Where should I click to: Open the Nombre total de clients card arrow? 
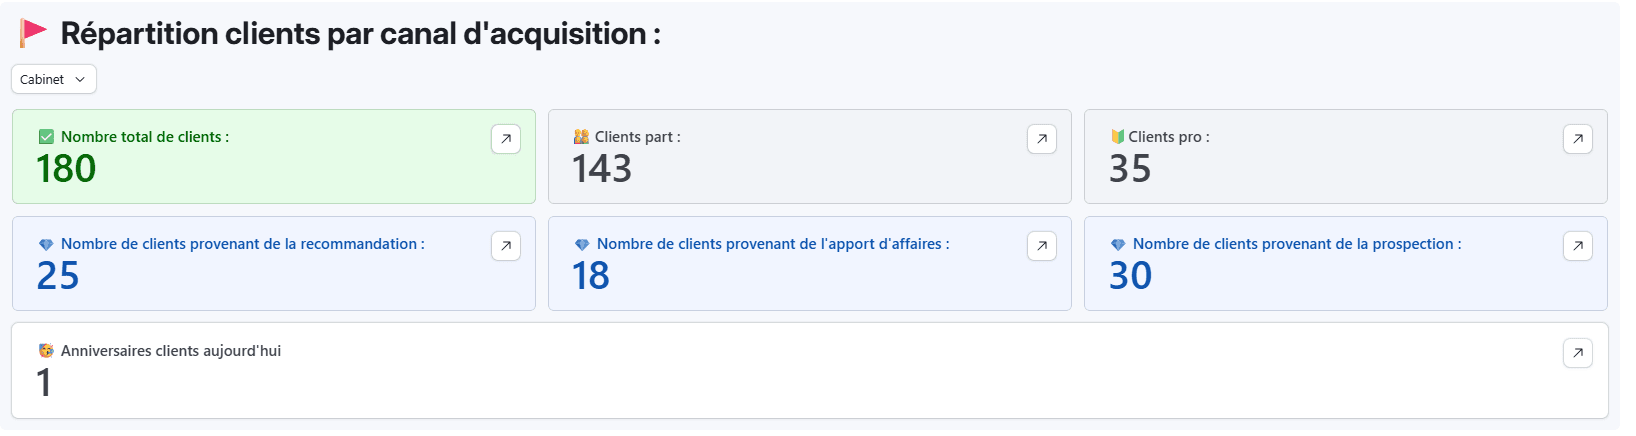506,139
